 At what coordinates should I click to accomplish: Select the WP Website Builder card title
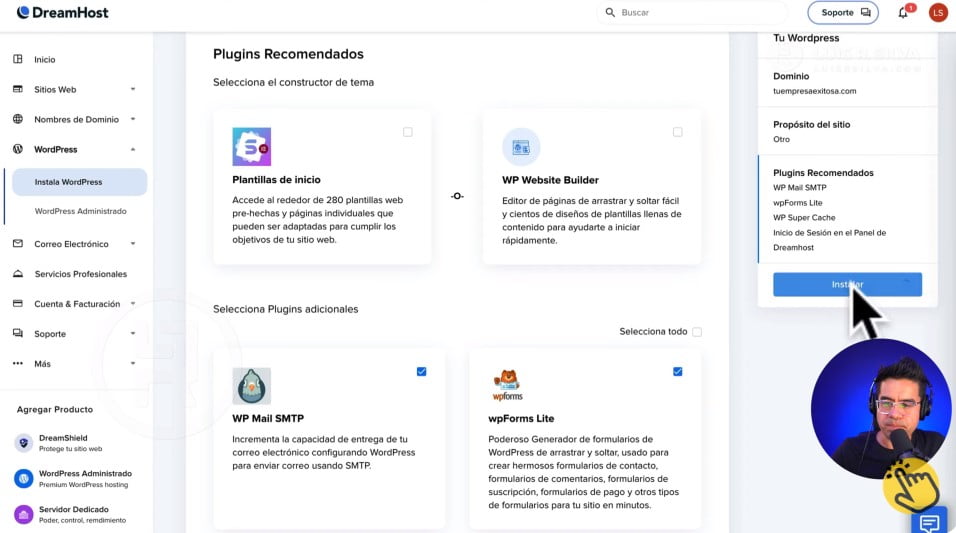[x=550, y=180]
